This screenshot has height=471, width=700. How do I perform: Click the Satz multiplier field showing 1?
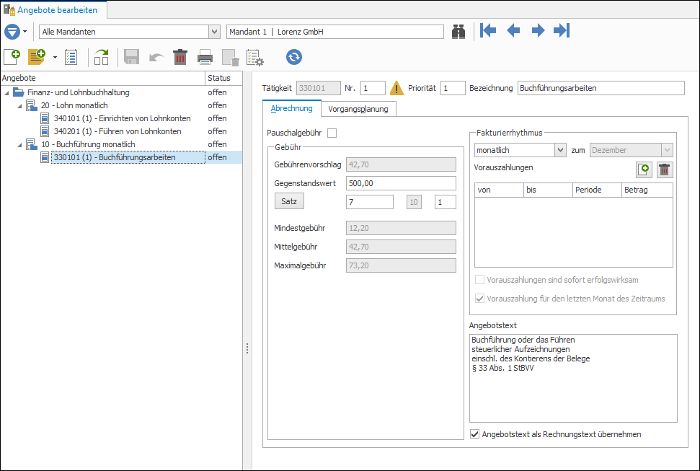pos(445,202)
